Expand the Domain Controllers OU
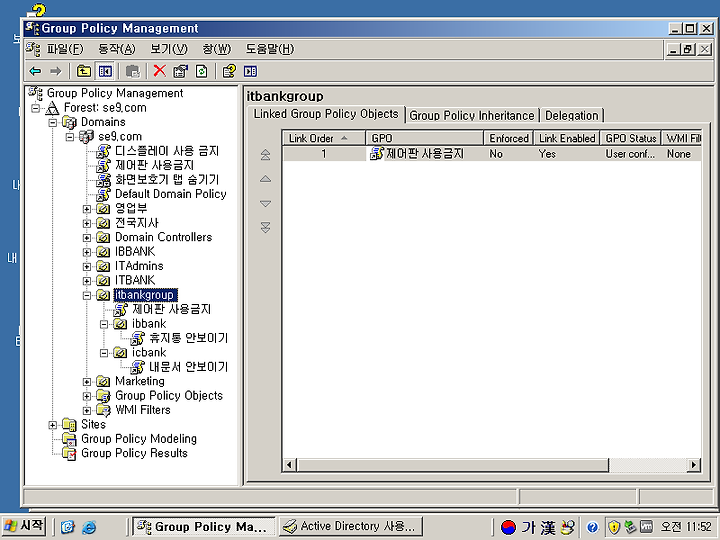The image size is (720, 540). [87, 238]
